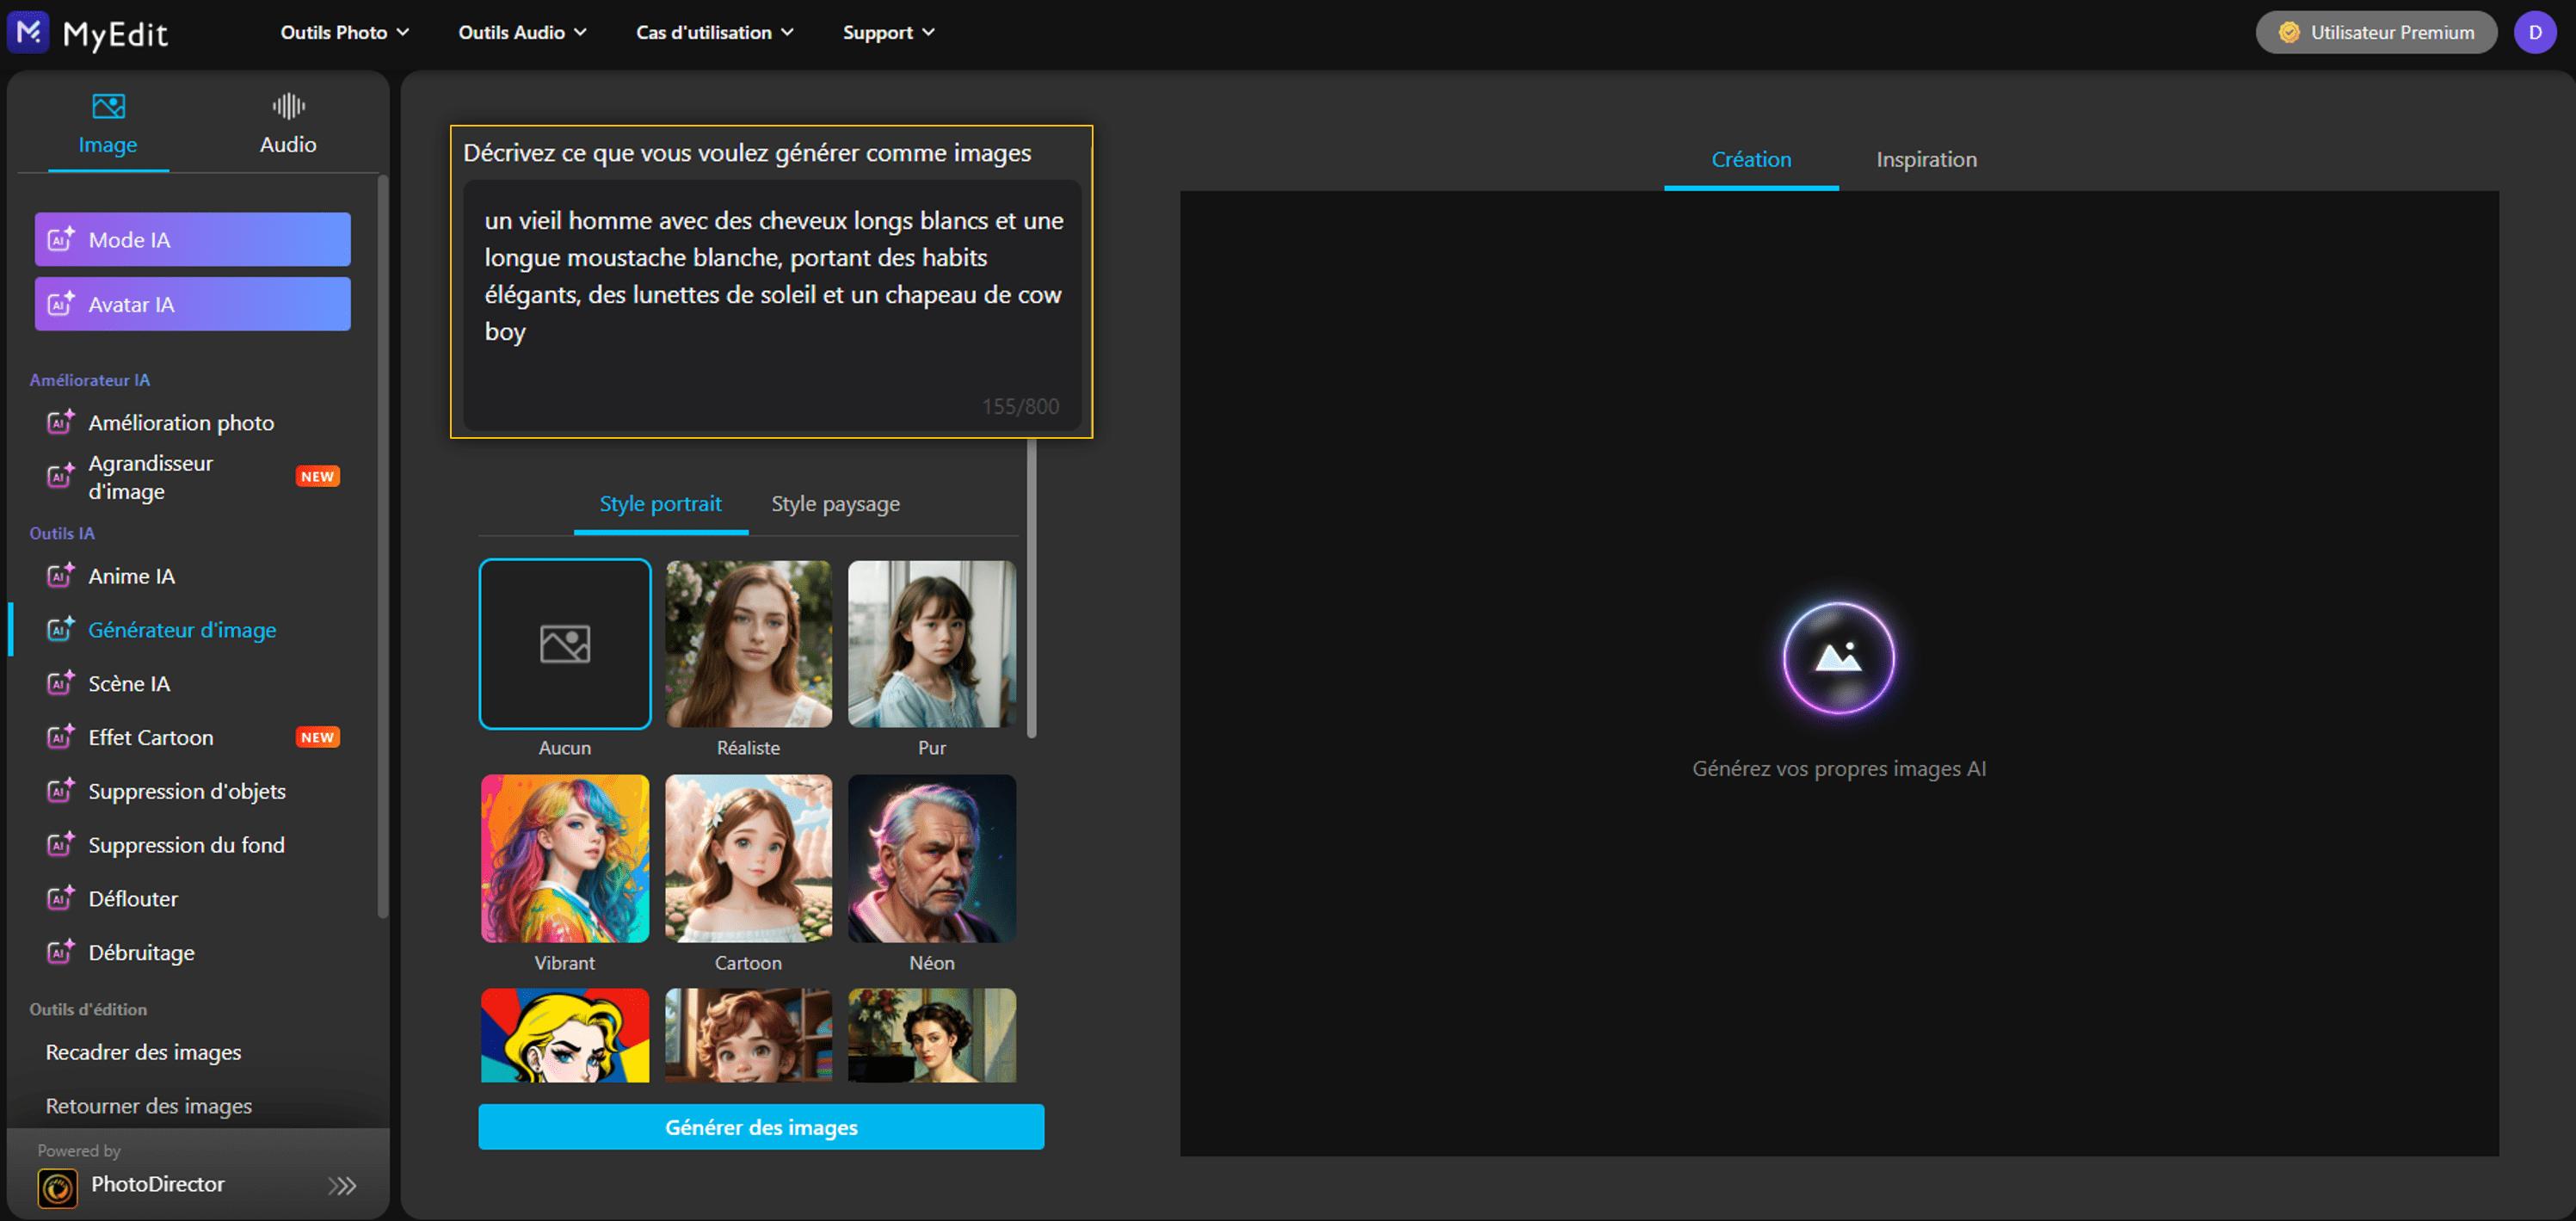Open the Anime IA tool
This screenshot has width=2576, height=1221.
(131, 576)
